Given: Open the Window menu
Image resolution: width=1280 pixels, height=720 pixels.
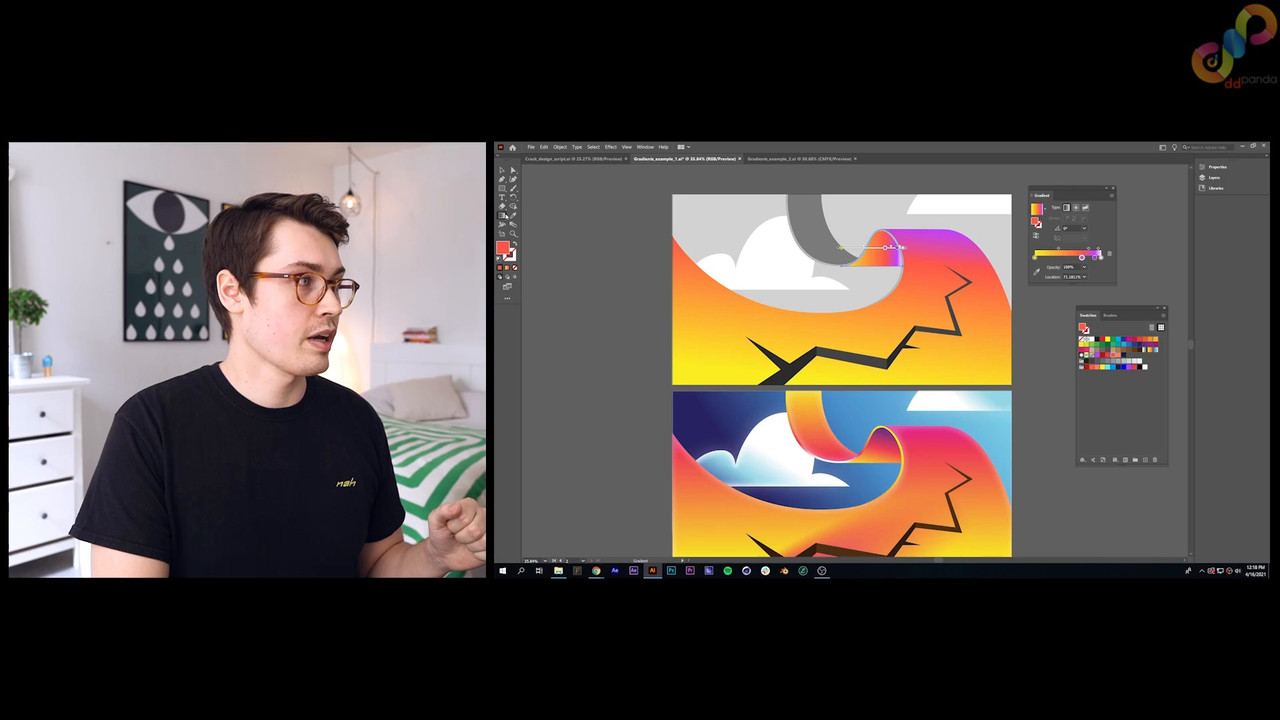Looking at the screenshot, I should [645, 147].
